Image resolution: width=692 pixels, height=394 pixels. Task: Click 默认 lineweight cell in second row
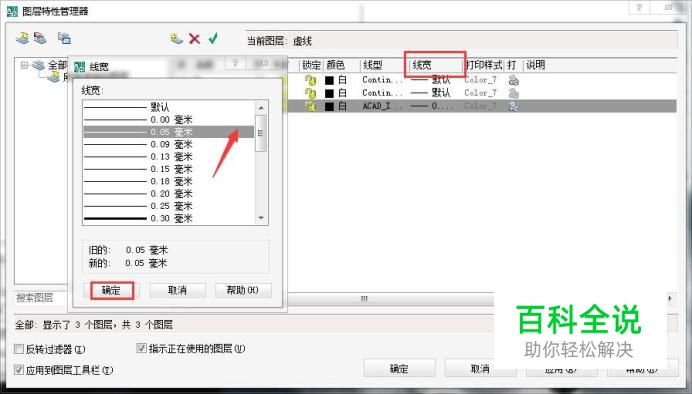pos(431,93)
